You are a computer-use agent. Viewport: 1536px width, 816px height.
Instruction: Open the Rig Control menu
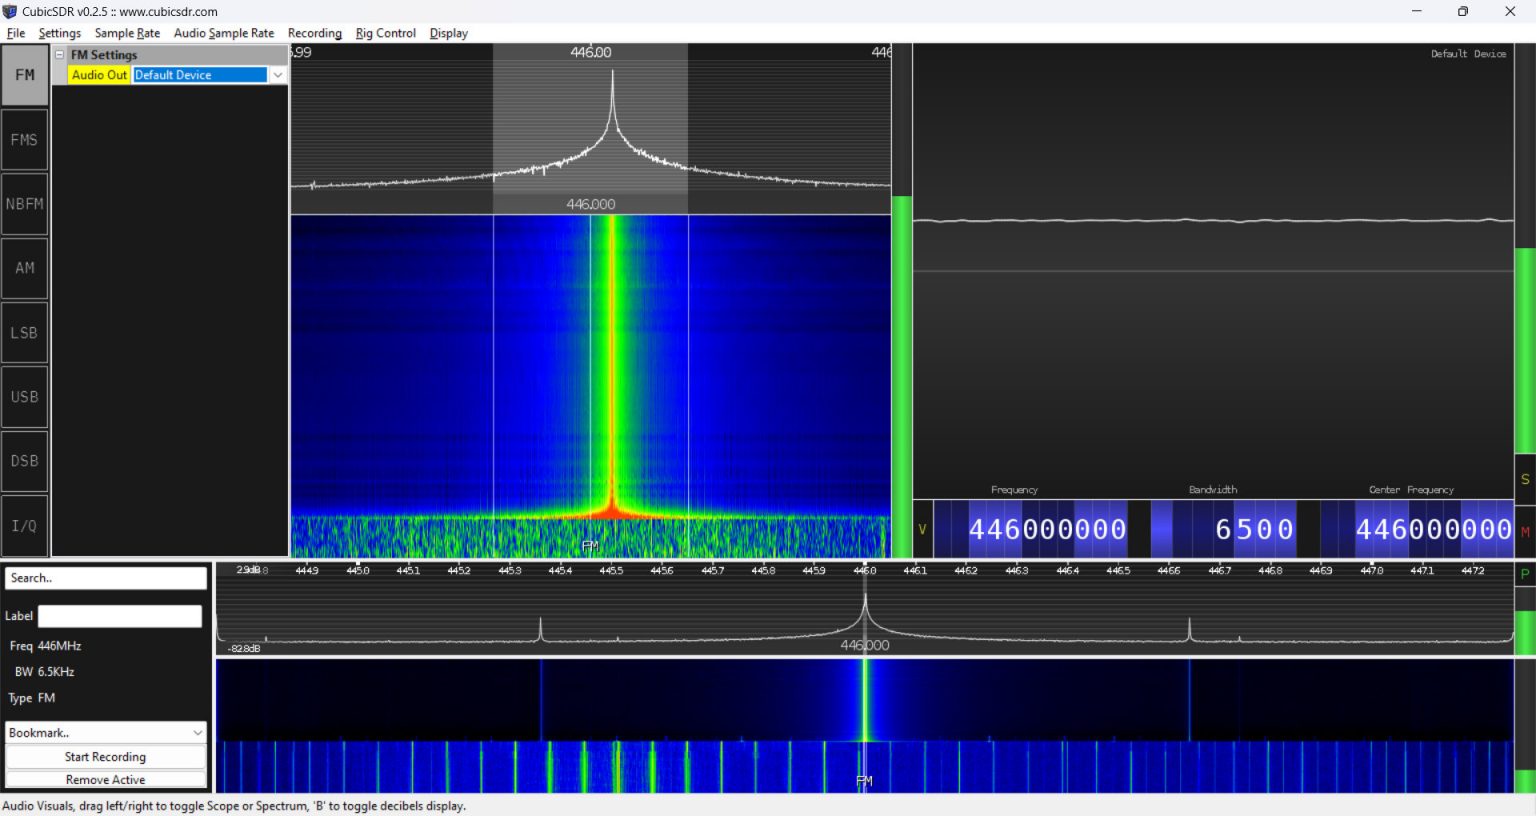coord(385,33)
